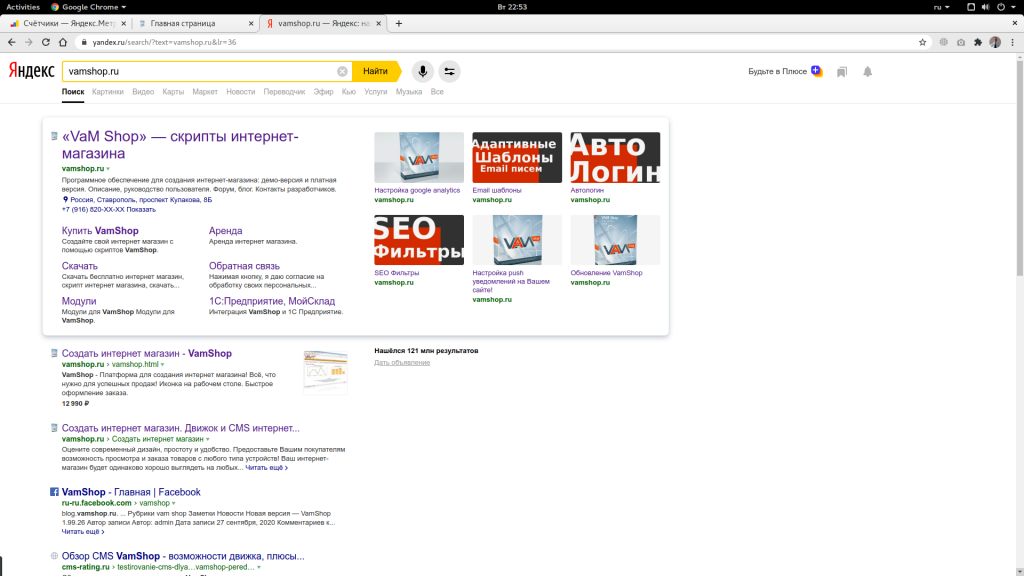Click the Найти search button

(x=376, y=71)
